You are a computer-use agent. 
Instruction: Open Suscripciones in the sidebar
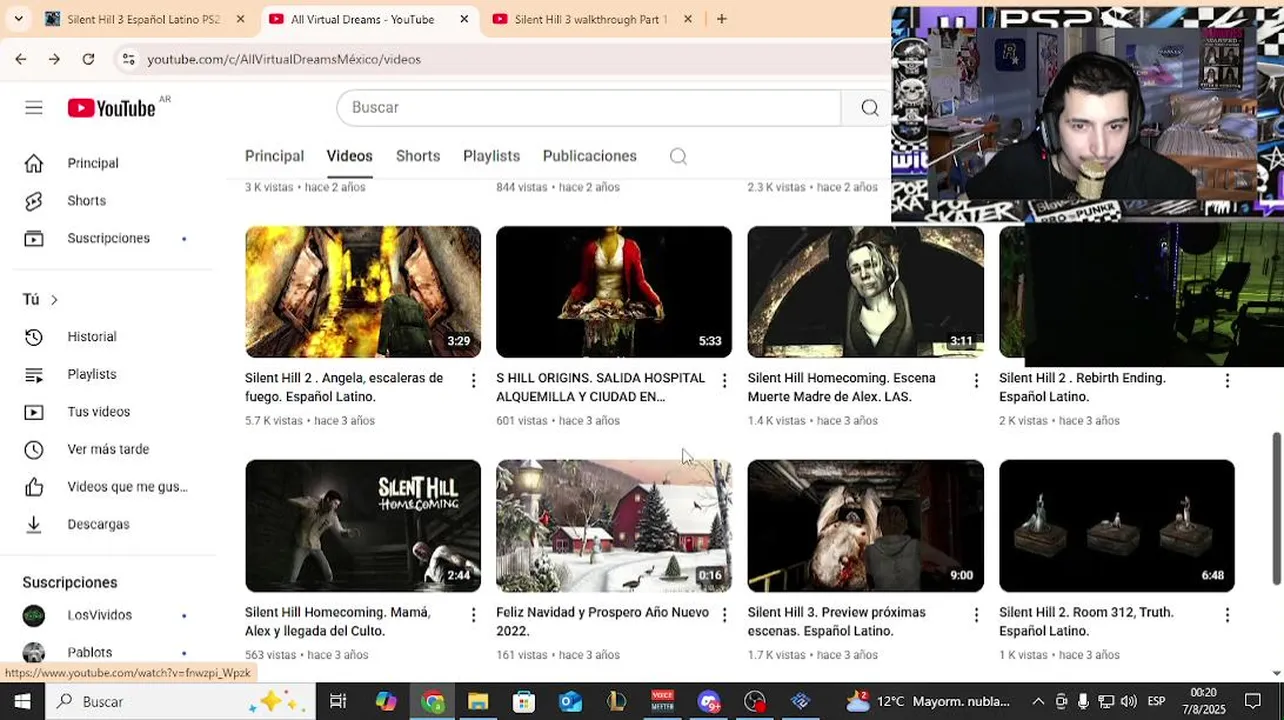(108, 238)
